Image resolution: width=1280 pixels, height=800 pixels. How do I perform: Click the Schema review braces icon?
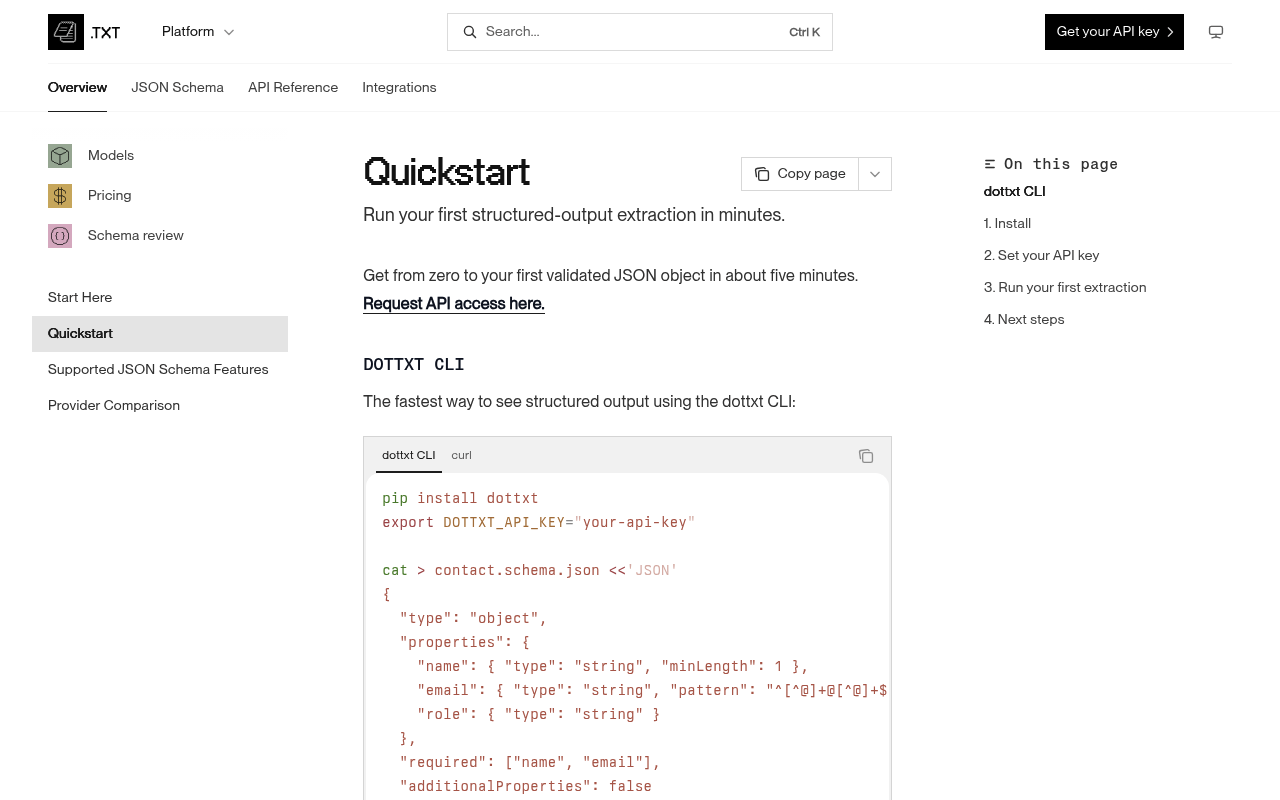tap(60, 236)
